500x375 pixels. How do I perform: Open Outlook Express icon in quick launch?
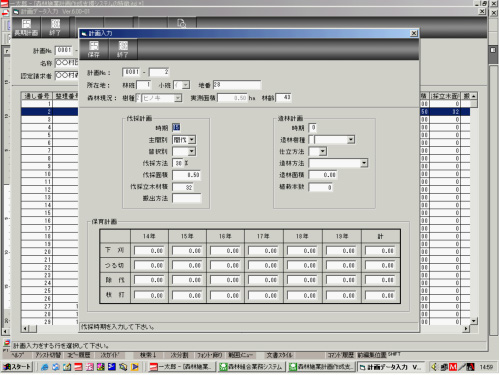point(56,367)
